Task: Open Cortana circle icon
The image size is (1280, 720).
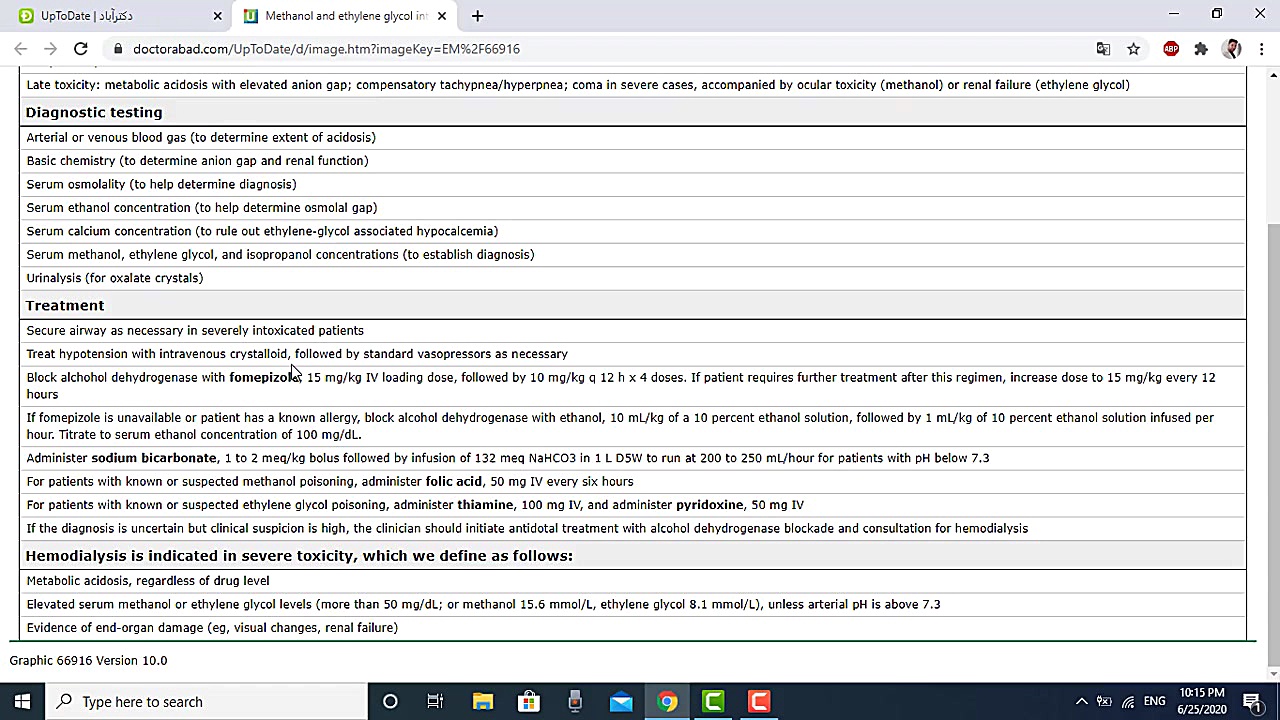Action: [390, 702]
